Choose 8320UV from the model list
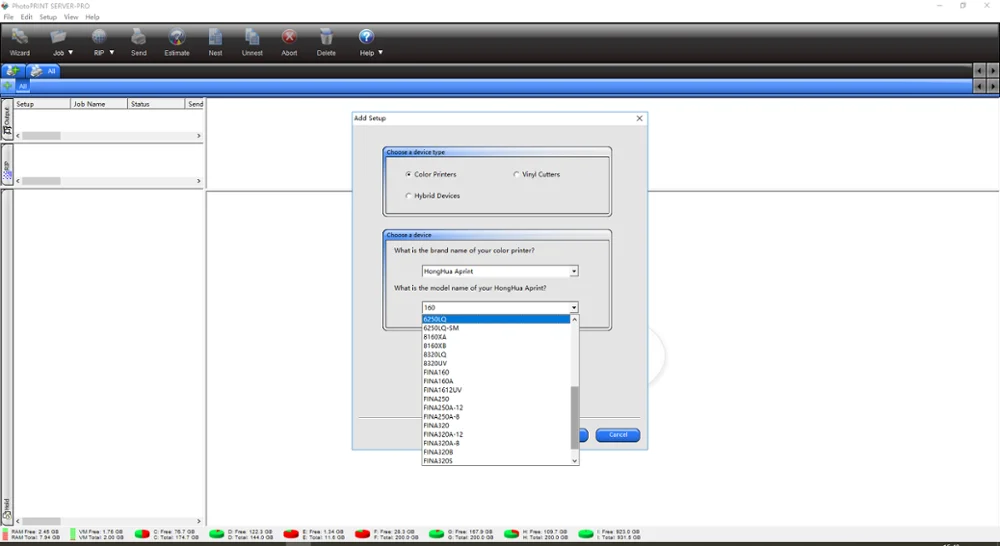Viewport: 1000px width, 546px height. 496,364
